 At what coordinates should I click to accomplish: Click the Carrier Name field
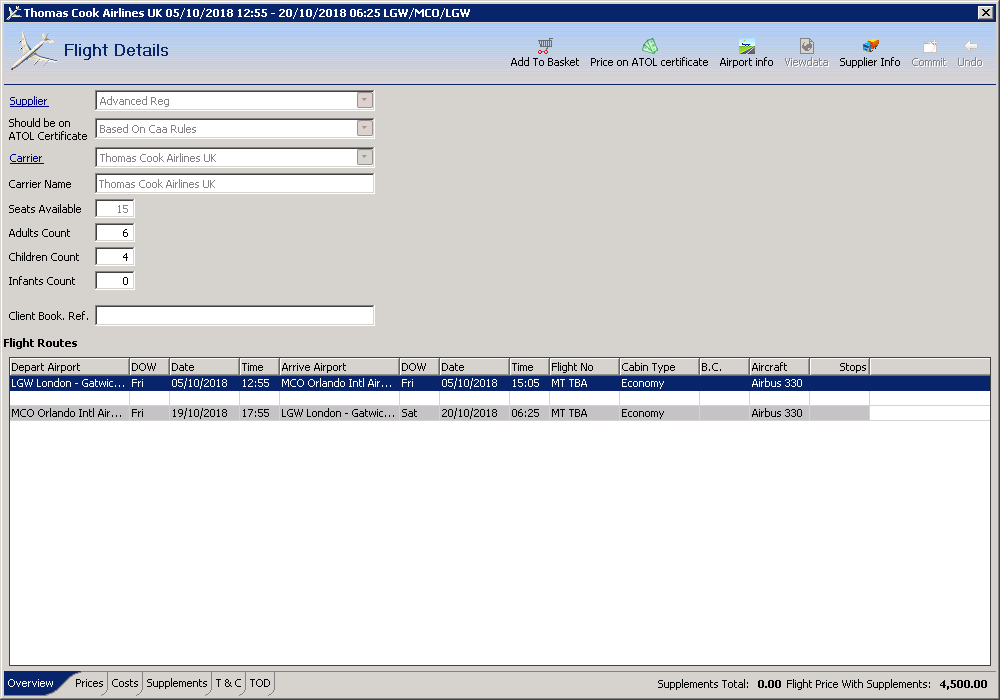click(235, 184)
